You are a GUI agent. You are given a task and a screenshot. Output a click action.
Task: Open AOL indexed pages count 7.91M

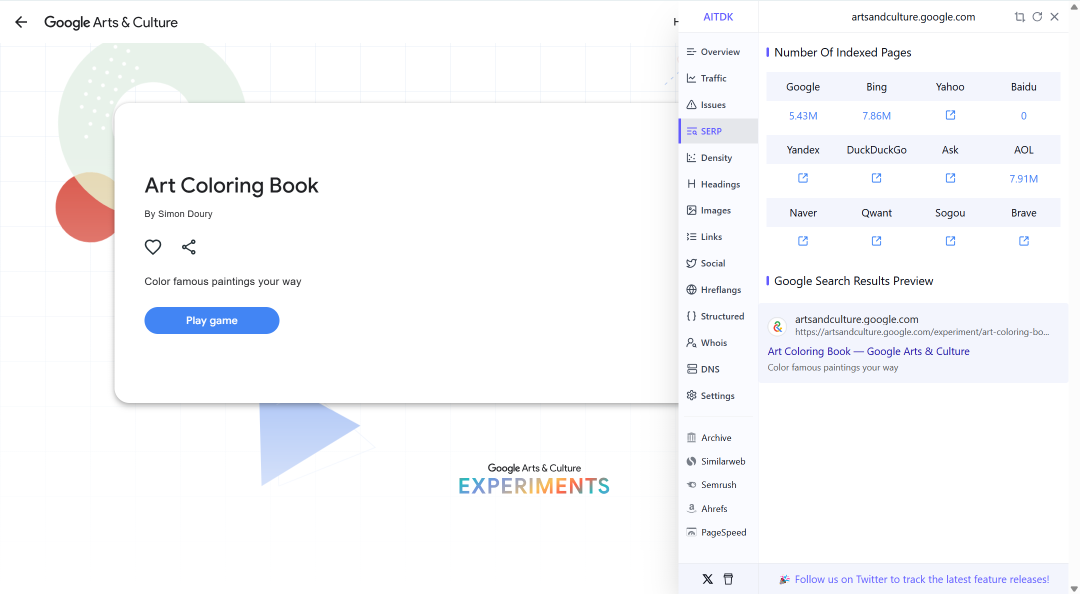point(1024,178)
